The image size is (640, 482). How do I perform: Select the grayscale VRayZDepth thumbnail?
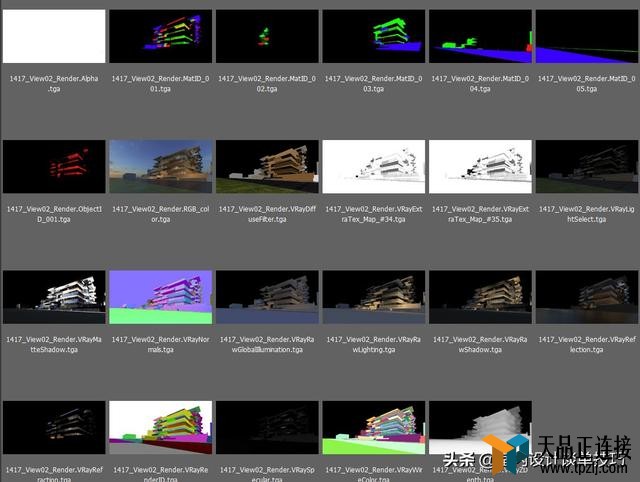[480, 427]
